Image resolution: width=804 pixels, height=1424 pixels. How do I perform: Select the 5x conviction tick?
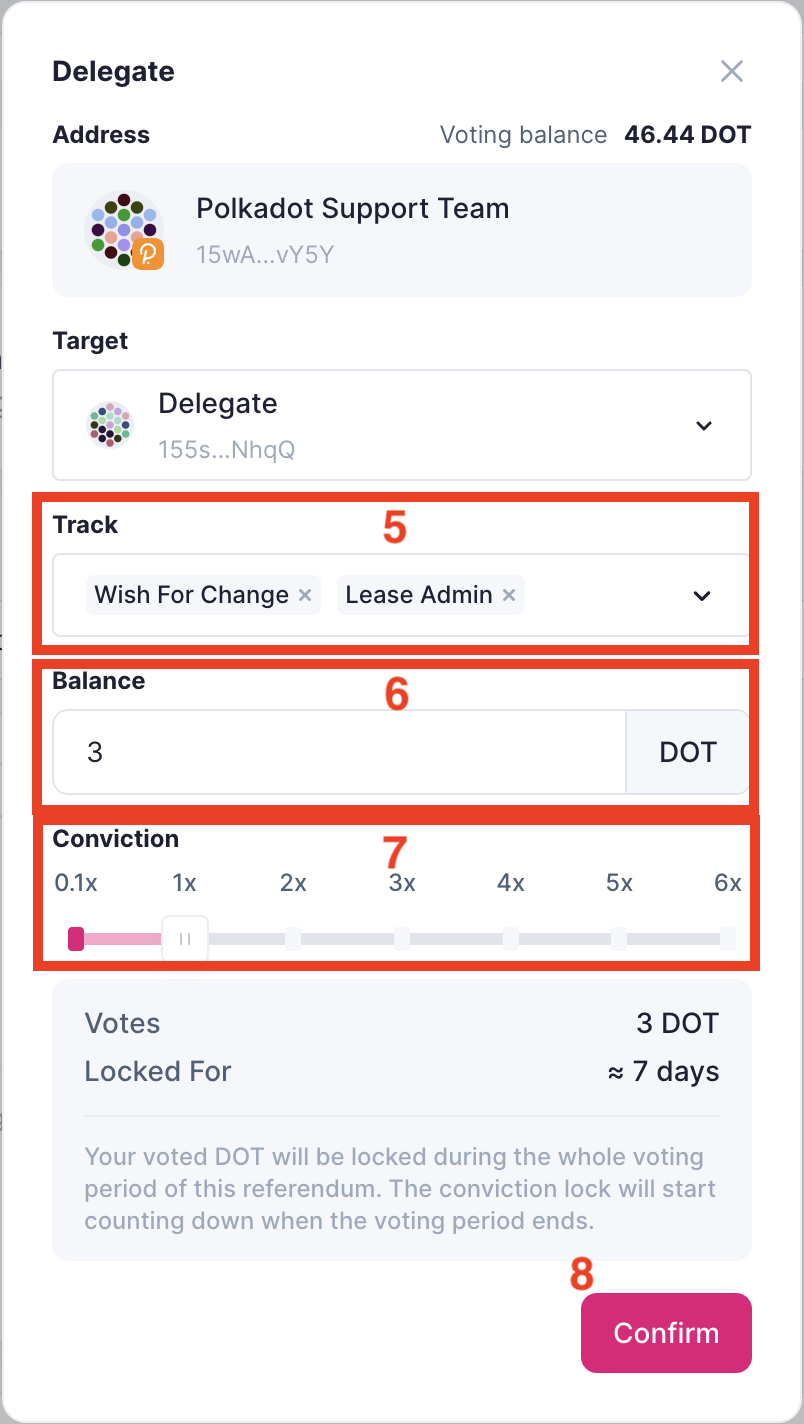point(619,938)
